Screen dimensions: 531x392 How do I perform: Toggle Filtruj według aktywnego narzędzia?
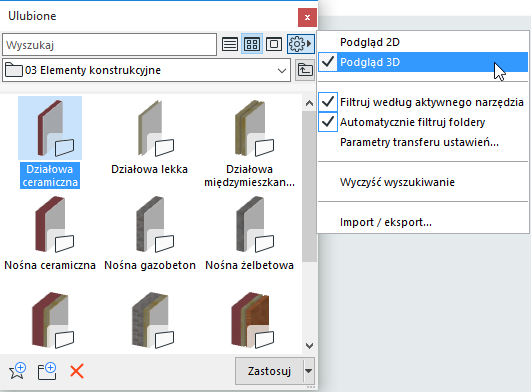coord(423,102)
